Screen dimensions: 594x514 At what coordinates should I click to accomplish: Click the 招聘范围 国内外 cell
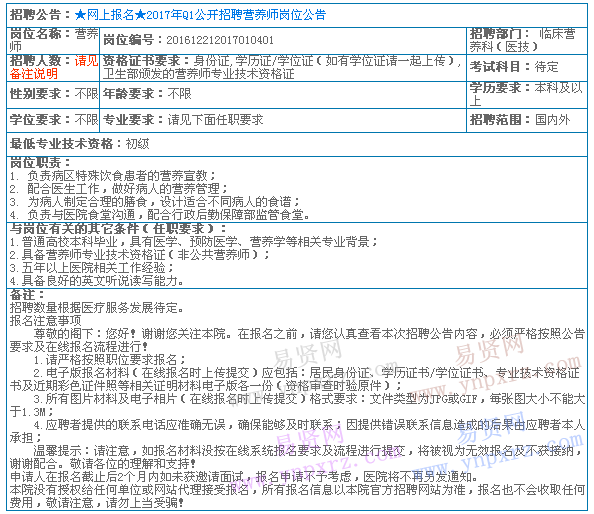tap(527, 120)
